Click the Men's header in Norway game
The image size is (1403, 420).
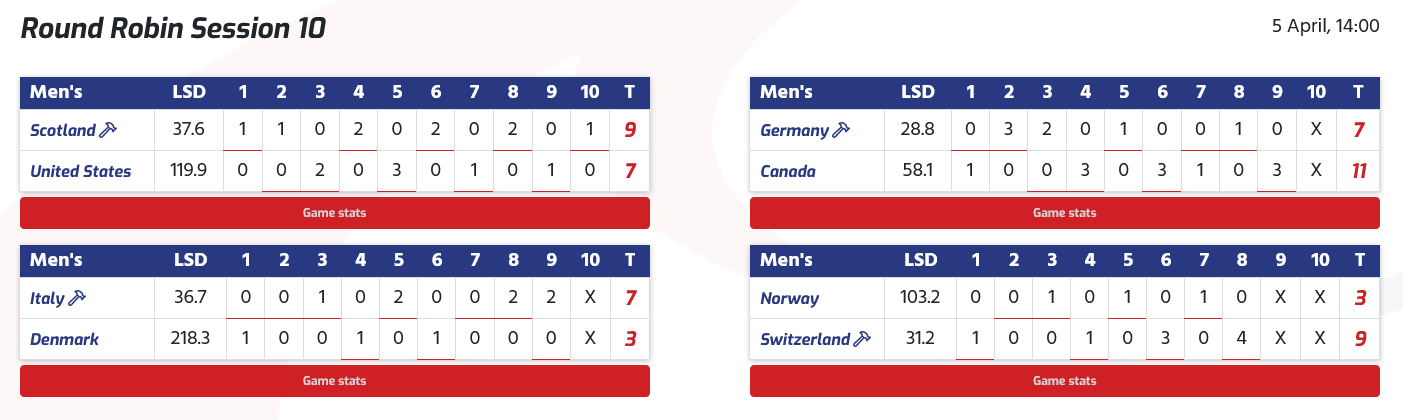click(786, 261)
